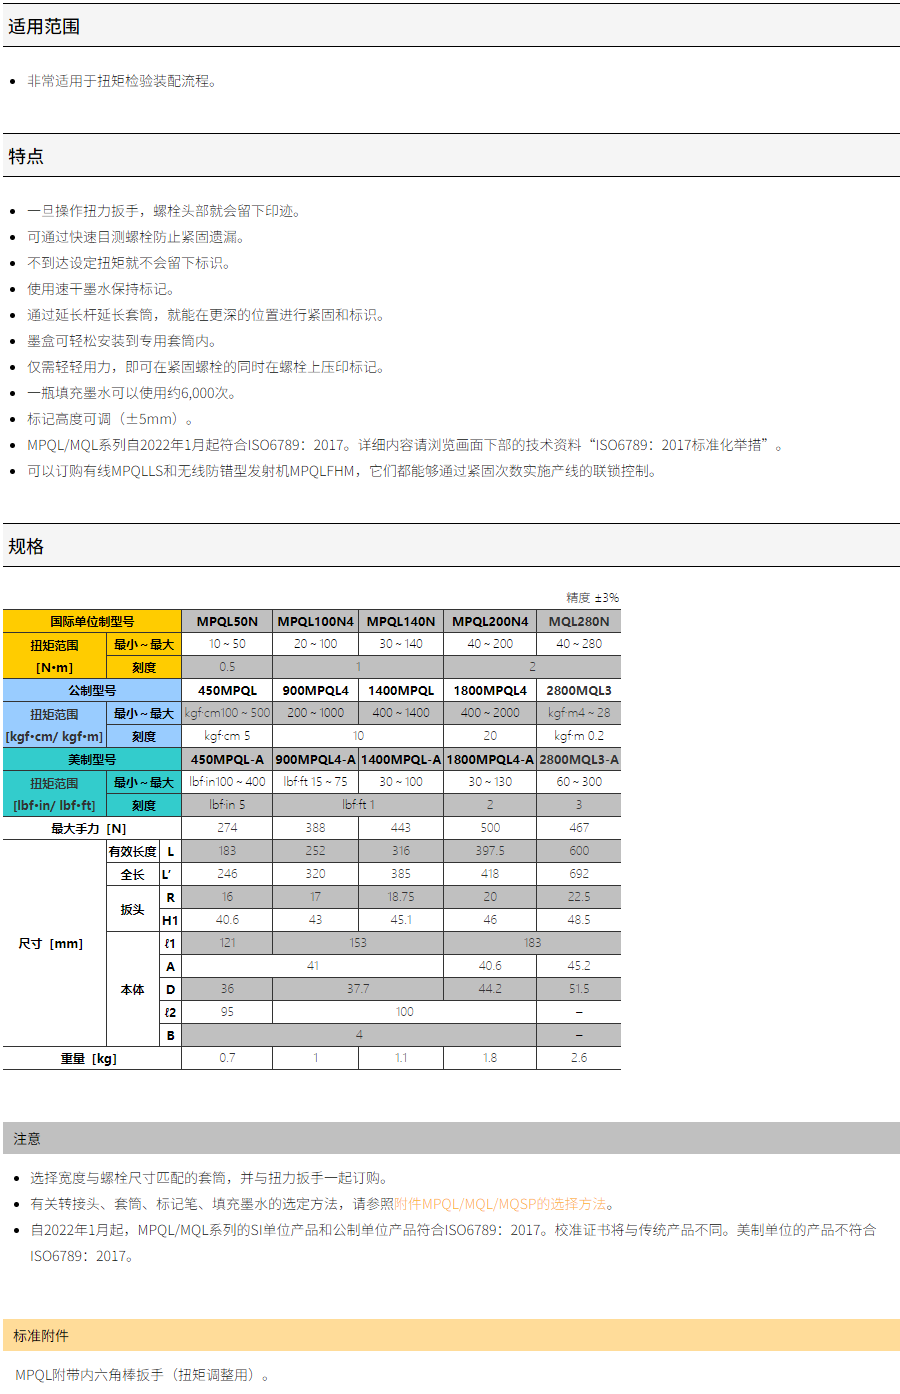
Task: Click the 公制型号 row header
Action: (x=92, y=690)
